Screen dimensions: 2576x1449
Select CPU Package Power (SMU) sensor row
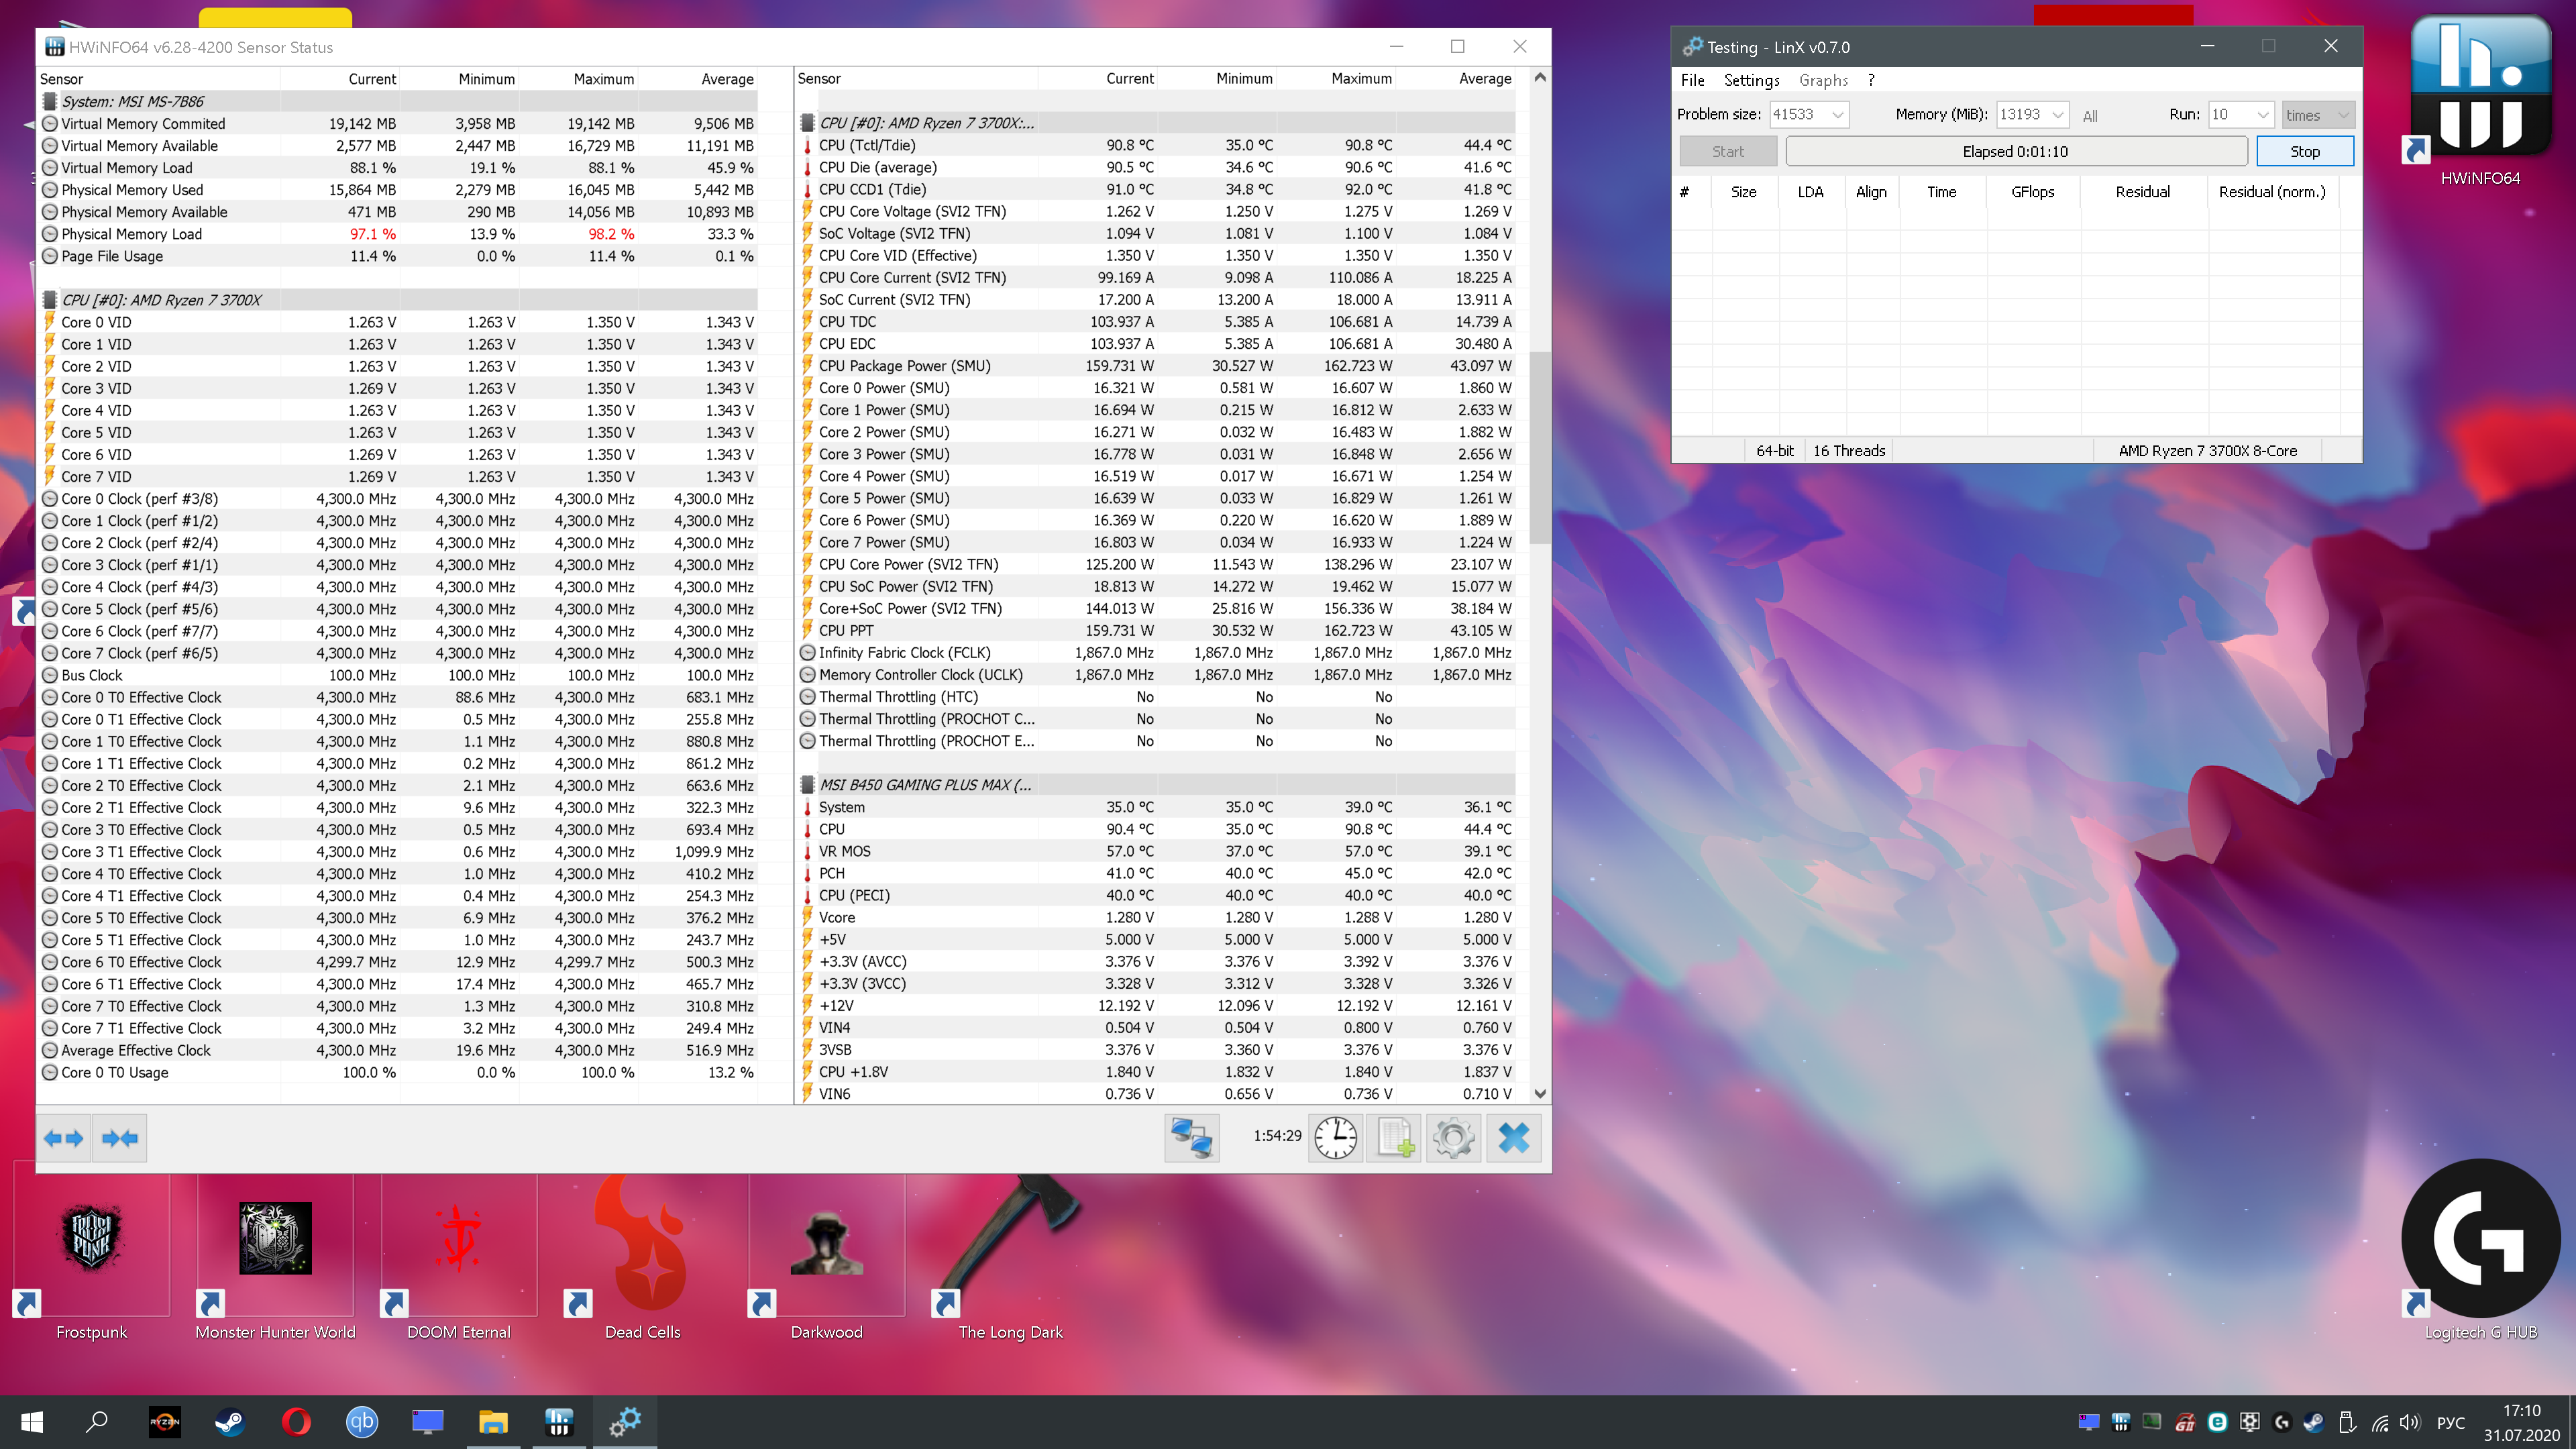pos(904,366)
